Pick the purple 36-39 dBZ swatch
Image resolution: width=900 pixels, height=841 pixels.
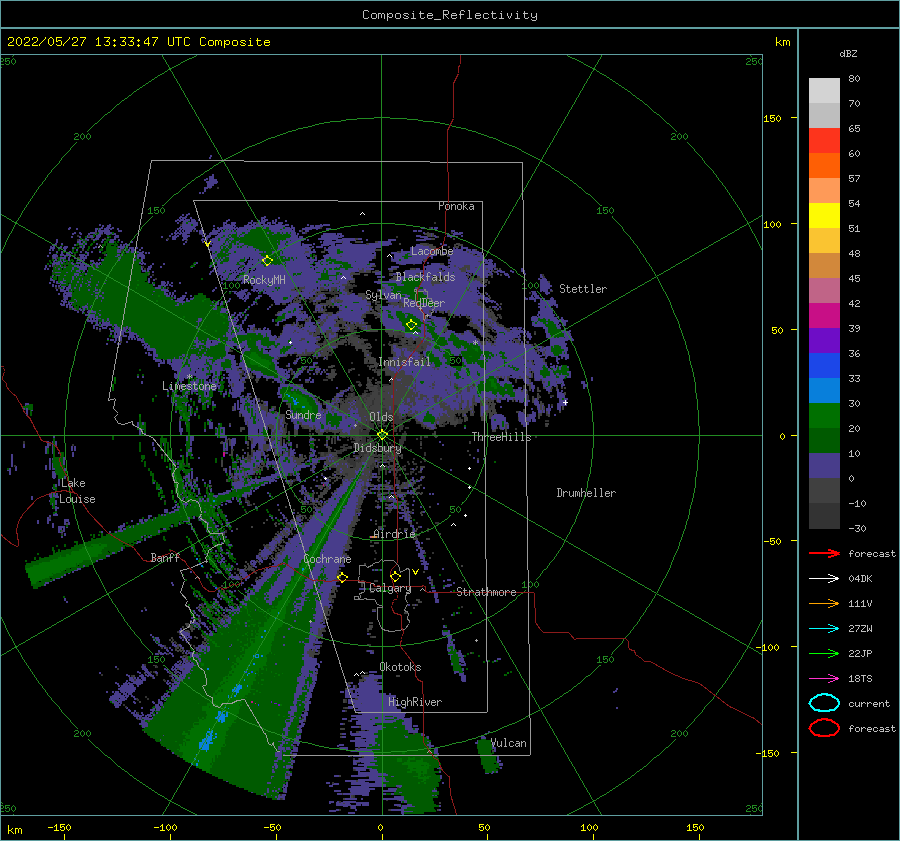pos(824,341)
